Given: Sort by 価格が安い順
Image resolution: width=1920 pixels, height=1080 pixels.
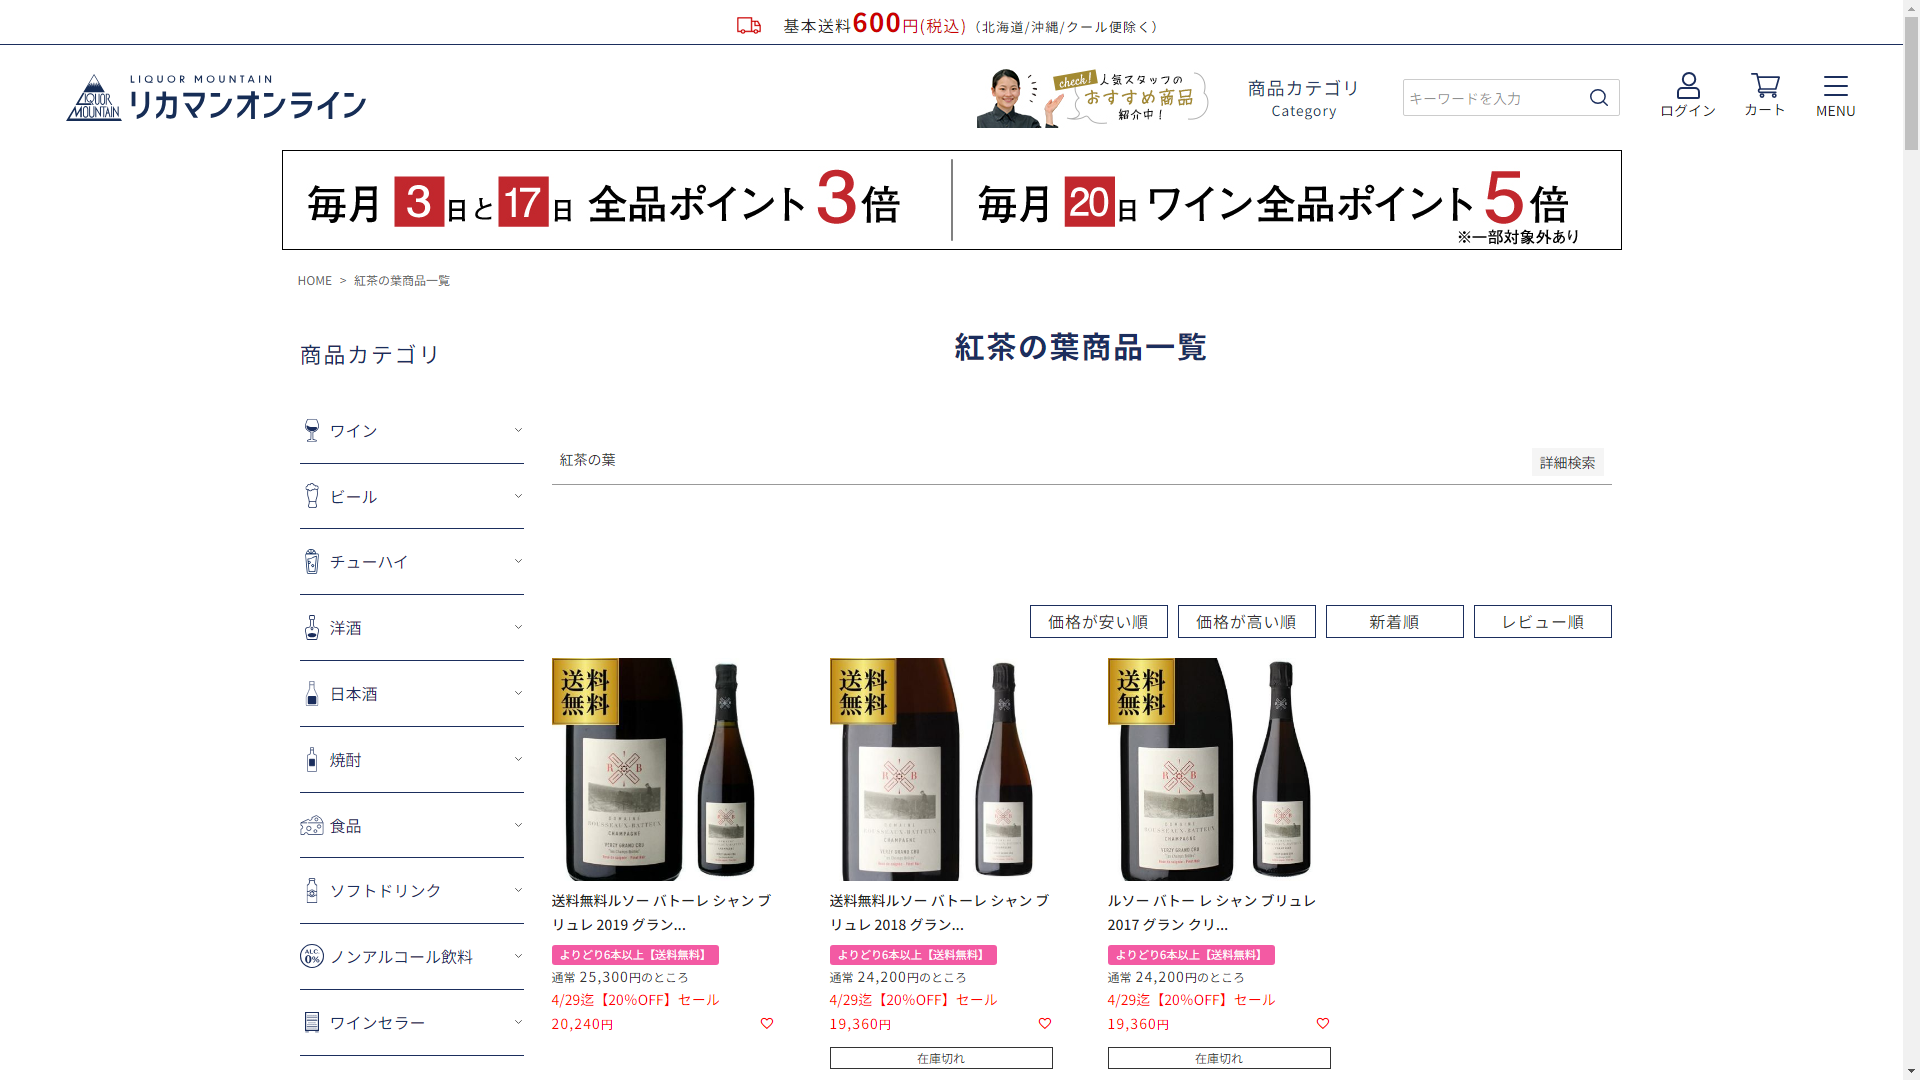Looking at the screenshot, I should (x=1098, y=621).
